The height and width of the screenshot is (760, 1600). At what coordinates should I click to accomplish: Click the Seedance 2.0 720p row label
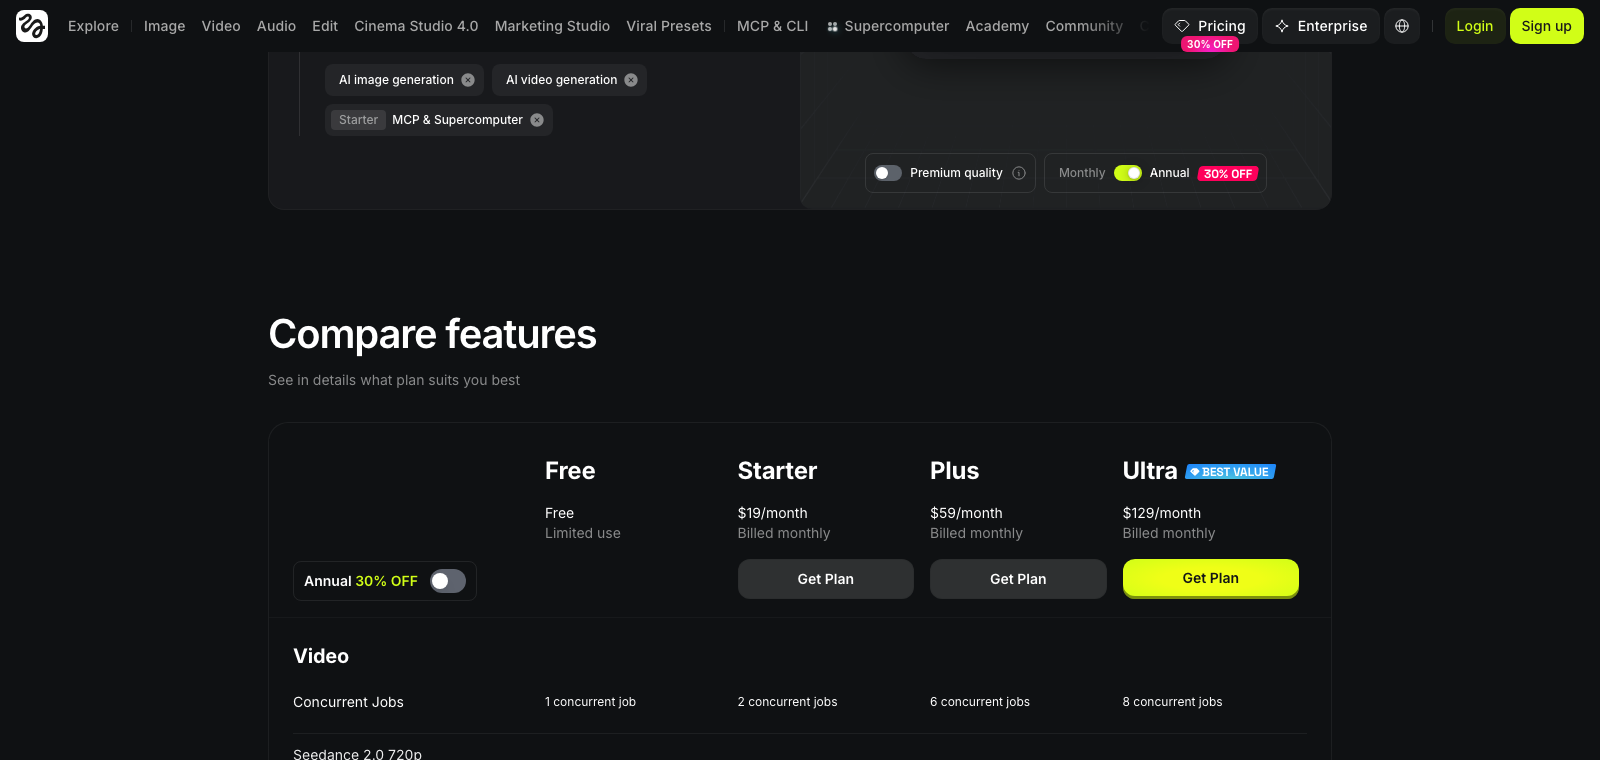pyautogui.click(x=357, y=754)
